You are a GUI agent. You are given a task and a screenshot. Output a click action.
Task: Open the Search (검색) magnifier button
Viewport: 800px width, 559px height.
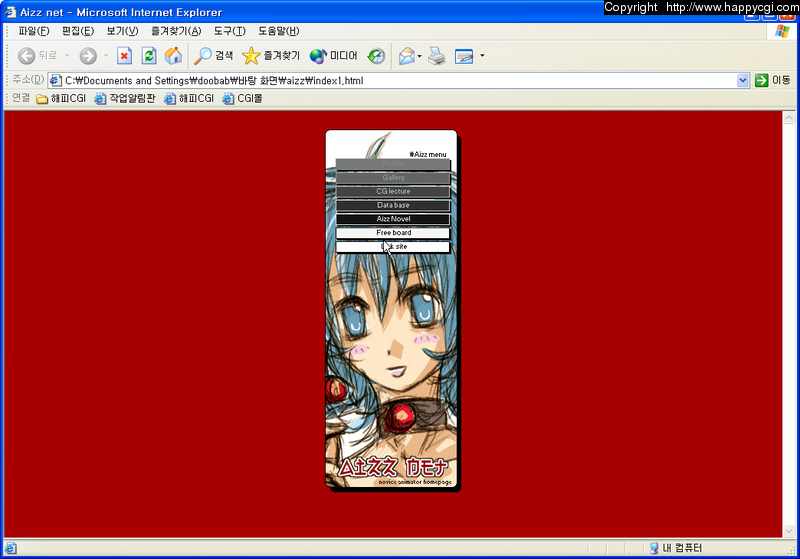213,56
